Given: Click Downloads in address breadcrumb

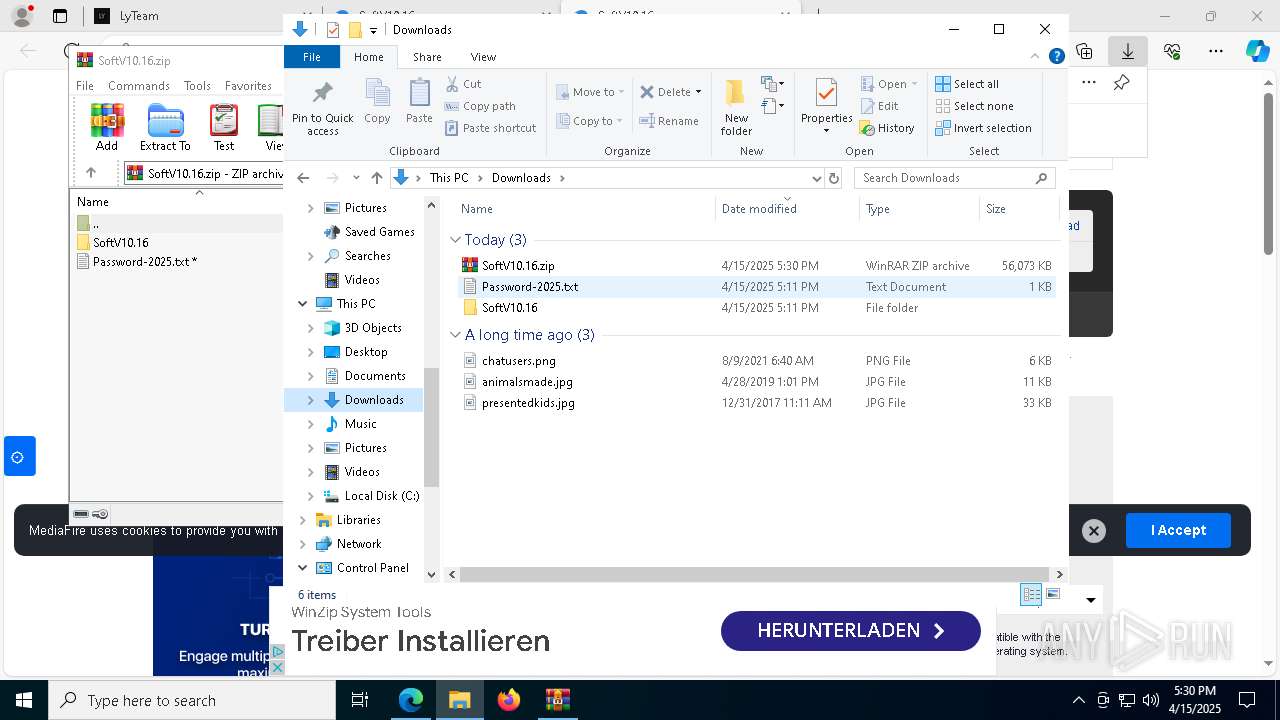Looking at the screenshot, I should point(521,178).
